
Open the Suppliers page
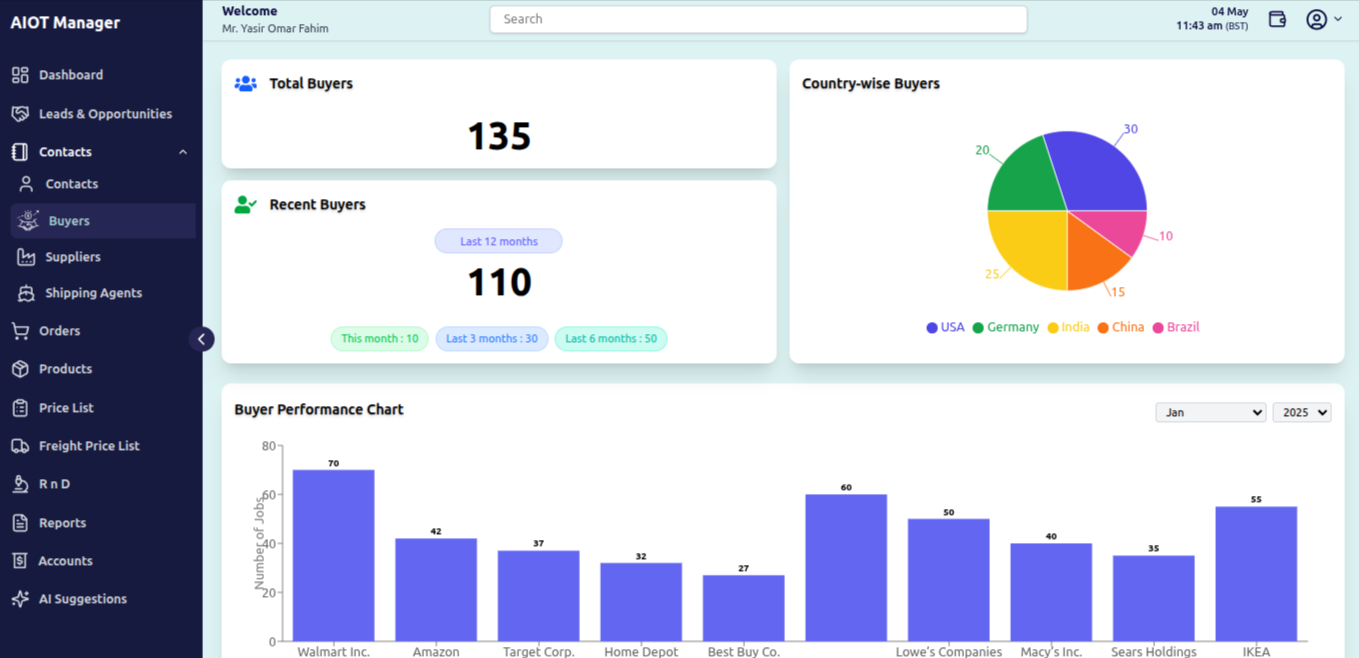click(73, 257)
